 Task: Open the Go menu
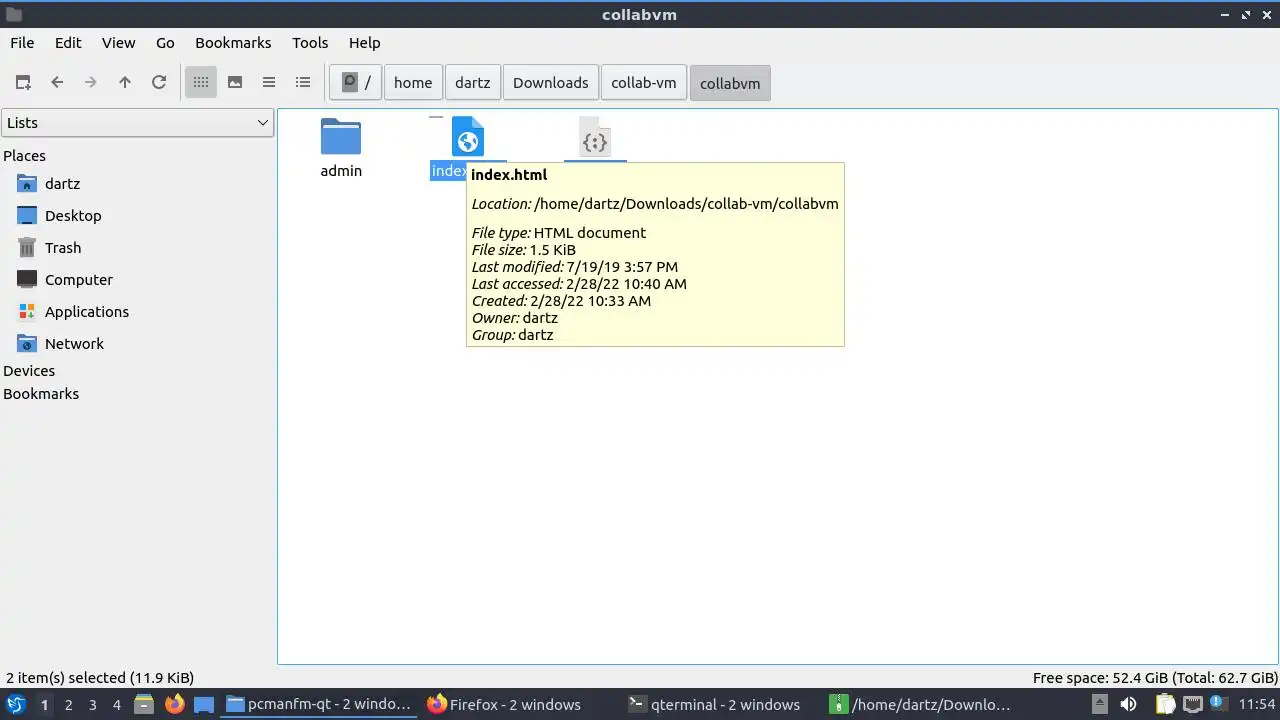point(165,43)
